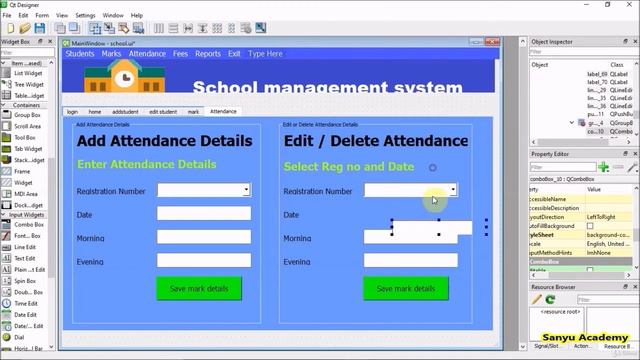Remove dynamic property minus icon
This screenshot has width=640, height=360.
(618, 167)
